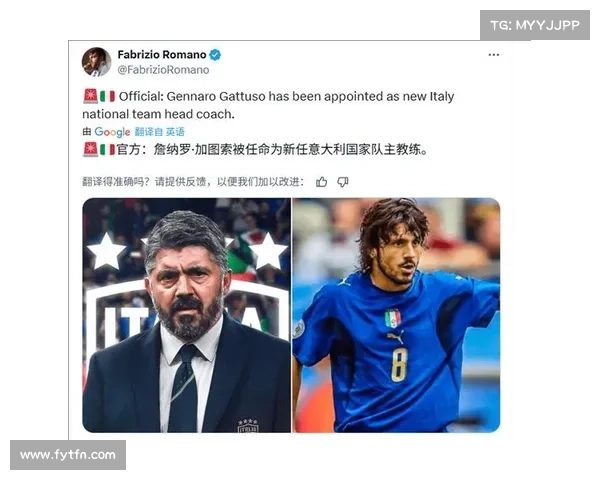Viewport: 600px width, 480px height.
Task: Click the siren emoji in Chinese translation
Action: pyautogui.click(x=90, y=149)
